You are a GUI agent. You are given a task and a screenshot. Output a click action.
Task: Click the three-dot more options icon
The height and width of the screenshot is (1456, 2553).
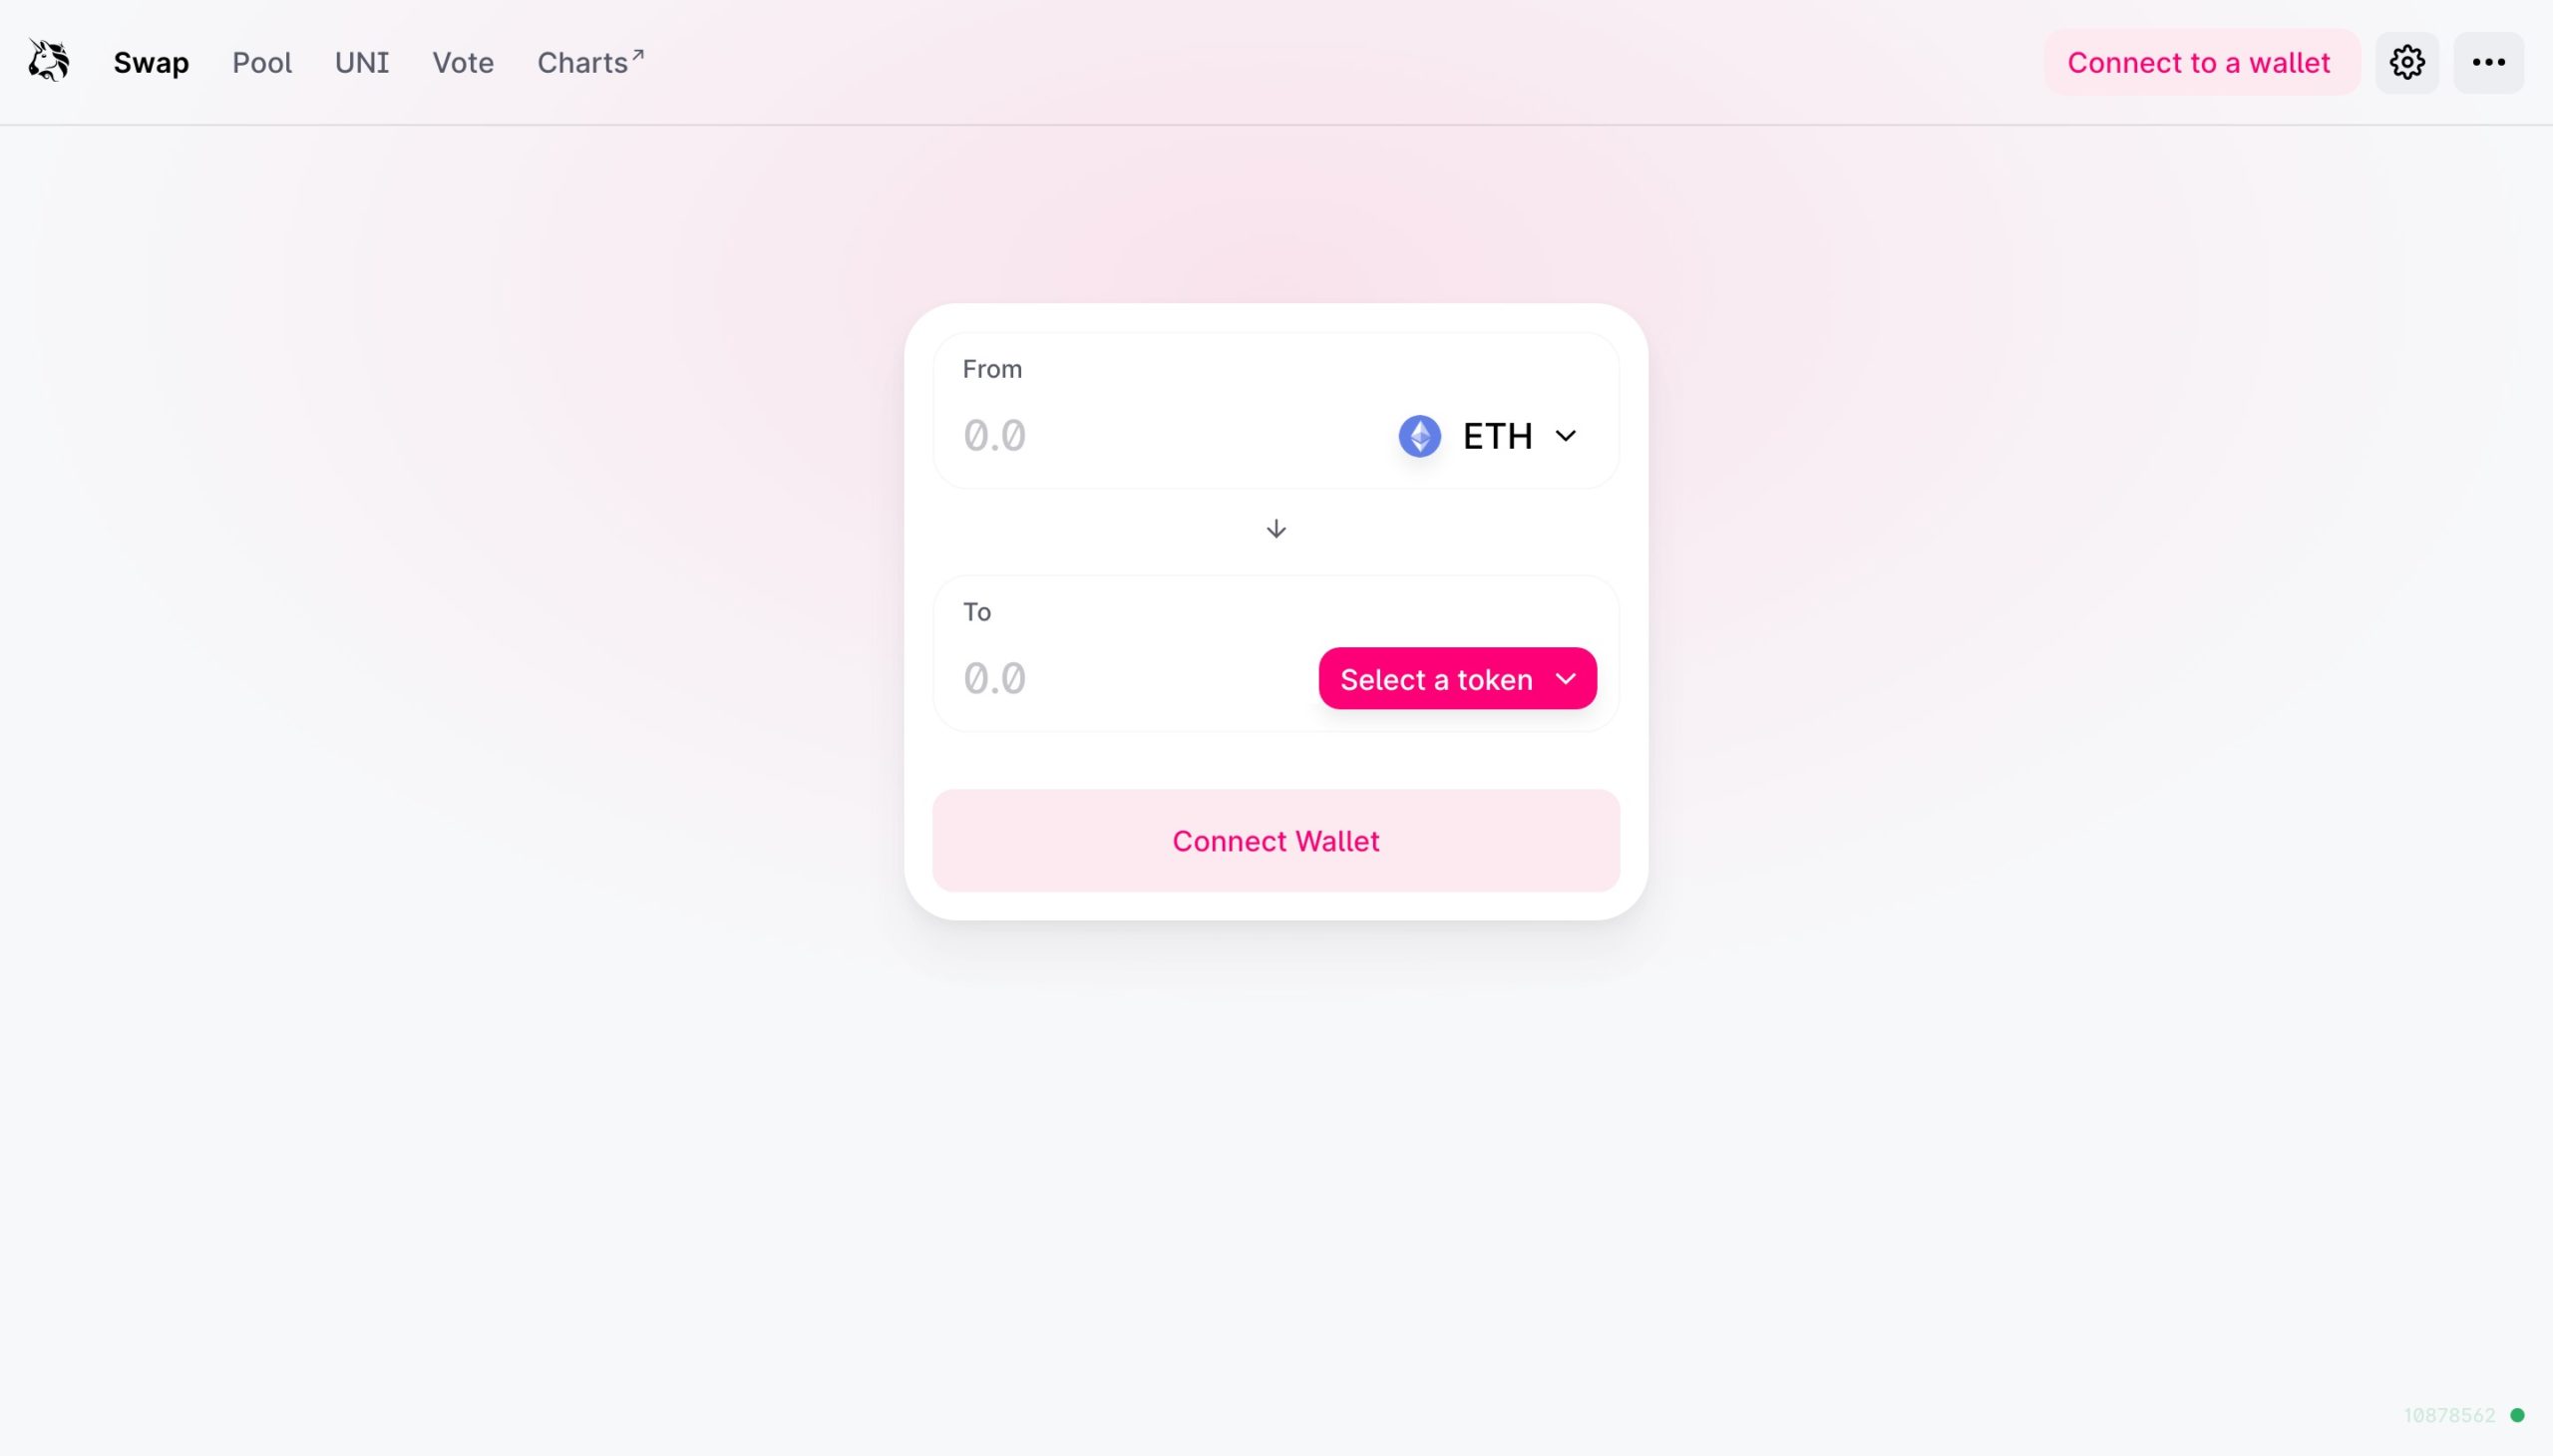click(x=2488, y=62)
